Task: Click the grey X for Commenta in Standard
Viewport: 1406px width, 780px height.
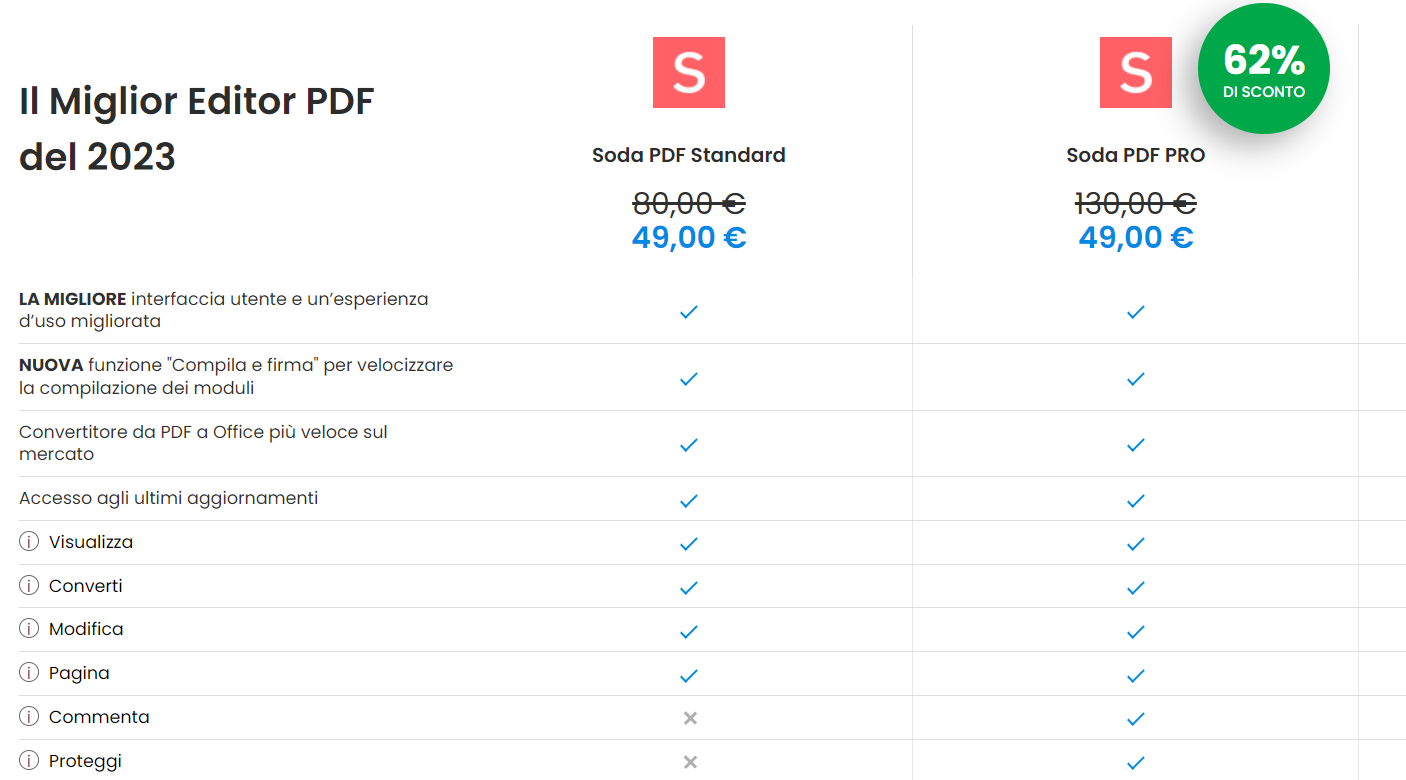Action: point(689,718)
